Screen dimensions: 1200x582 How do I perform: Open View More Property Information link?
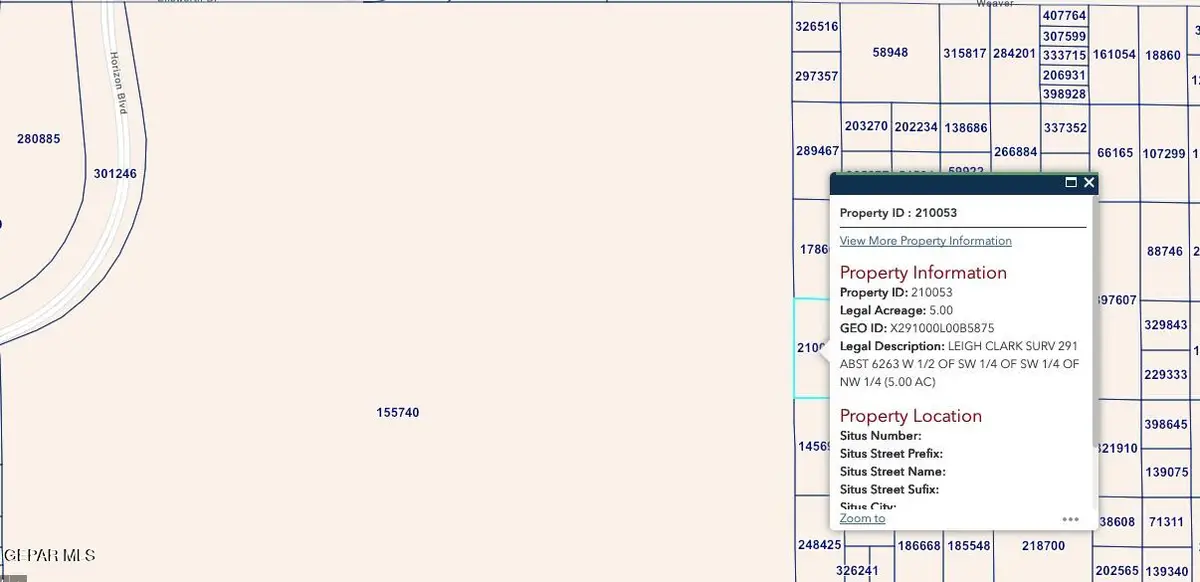[925, 241]
